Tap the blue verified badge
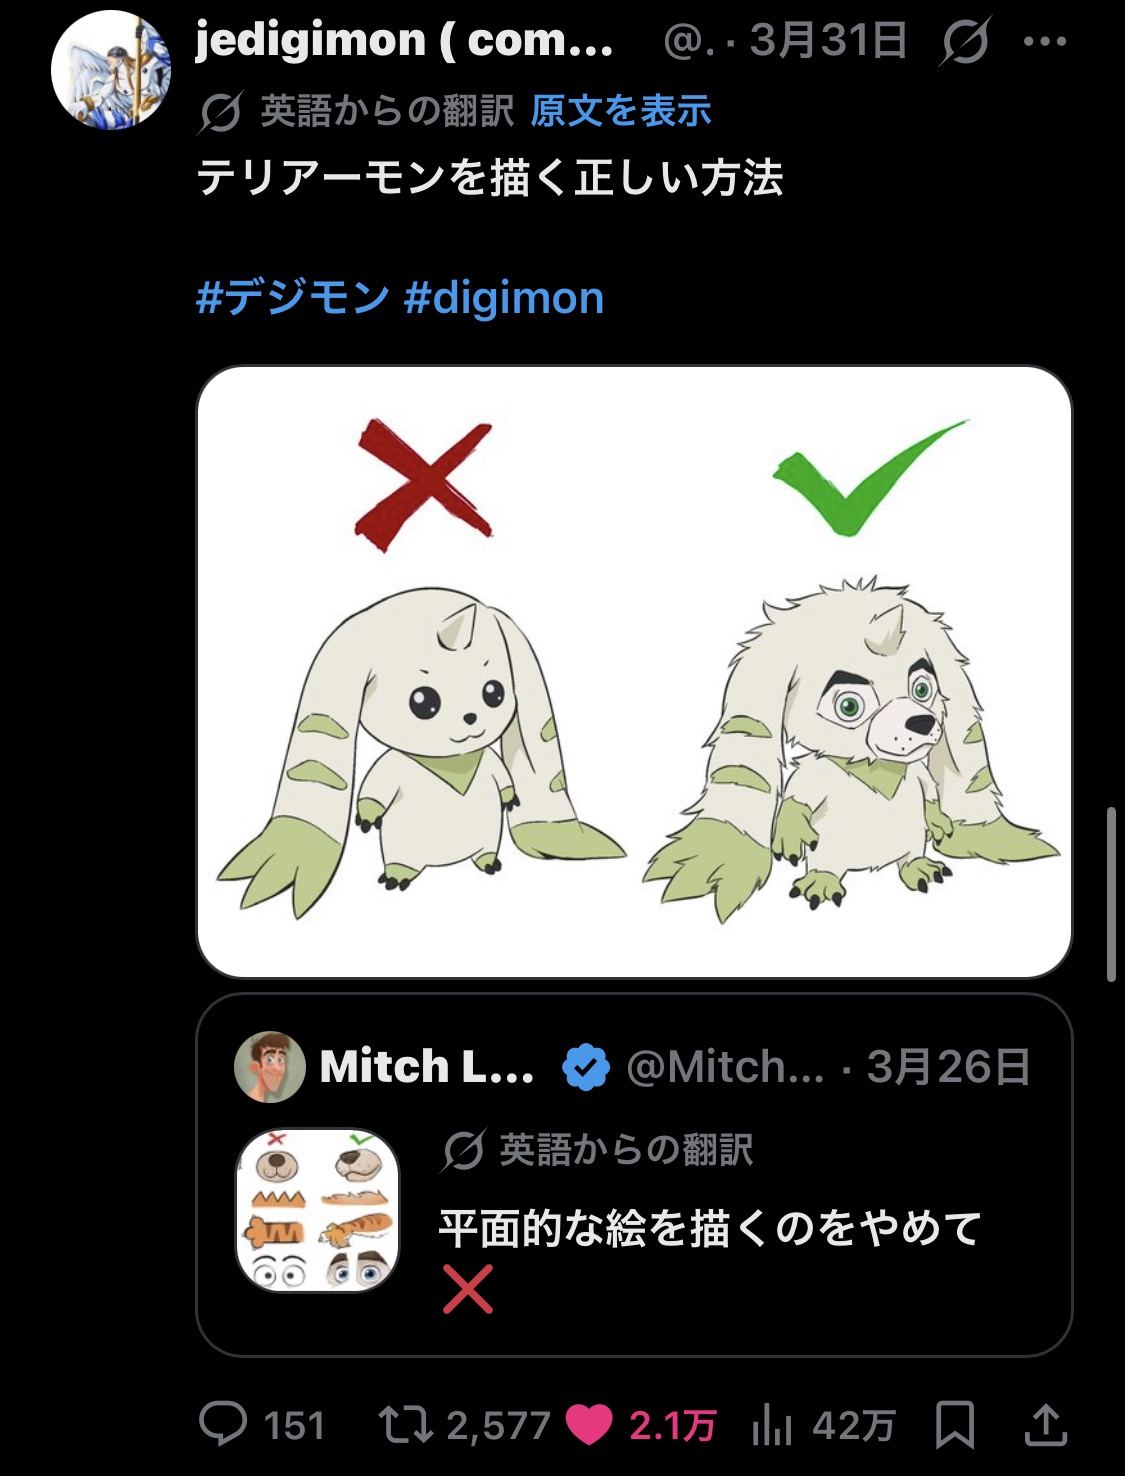 click(586, 1067)
